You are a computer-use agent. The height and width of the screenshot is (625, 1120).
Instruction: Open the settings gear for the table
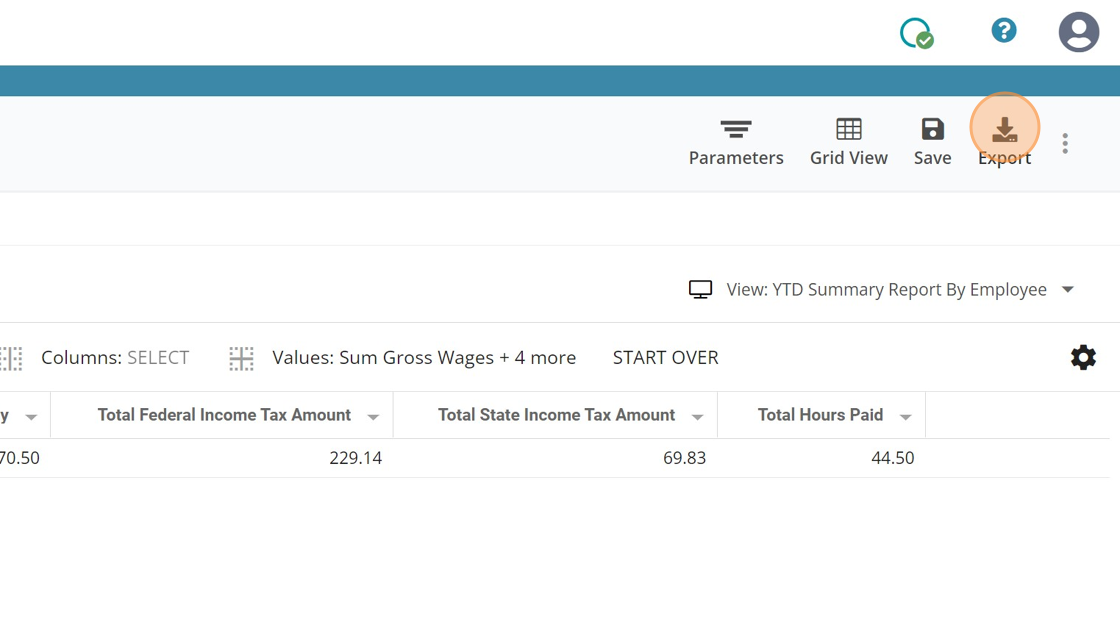click(1083, 358)
